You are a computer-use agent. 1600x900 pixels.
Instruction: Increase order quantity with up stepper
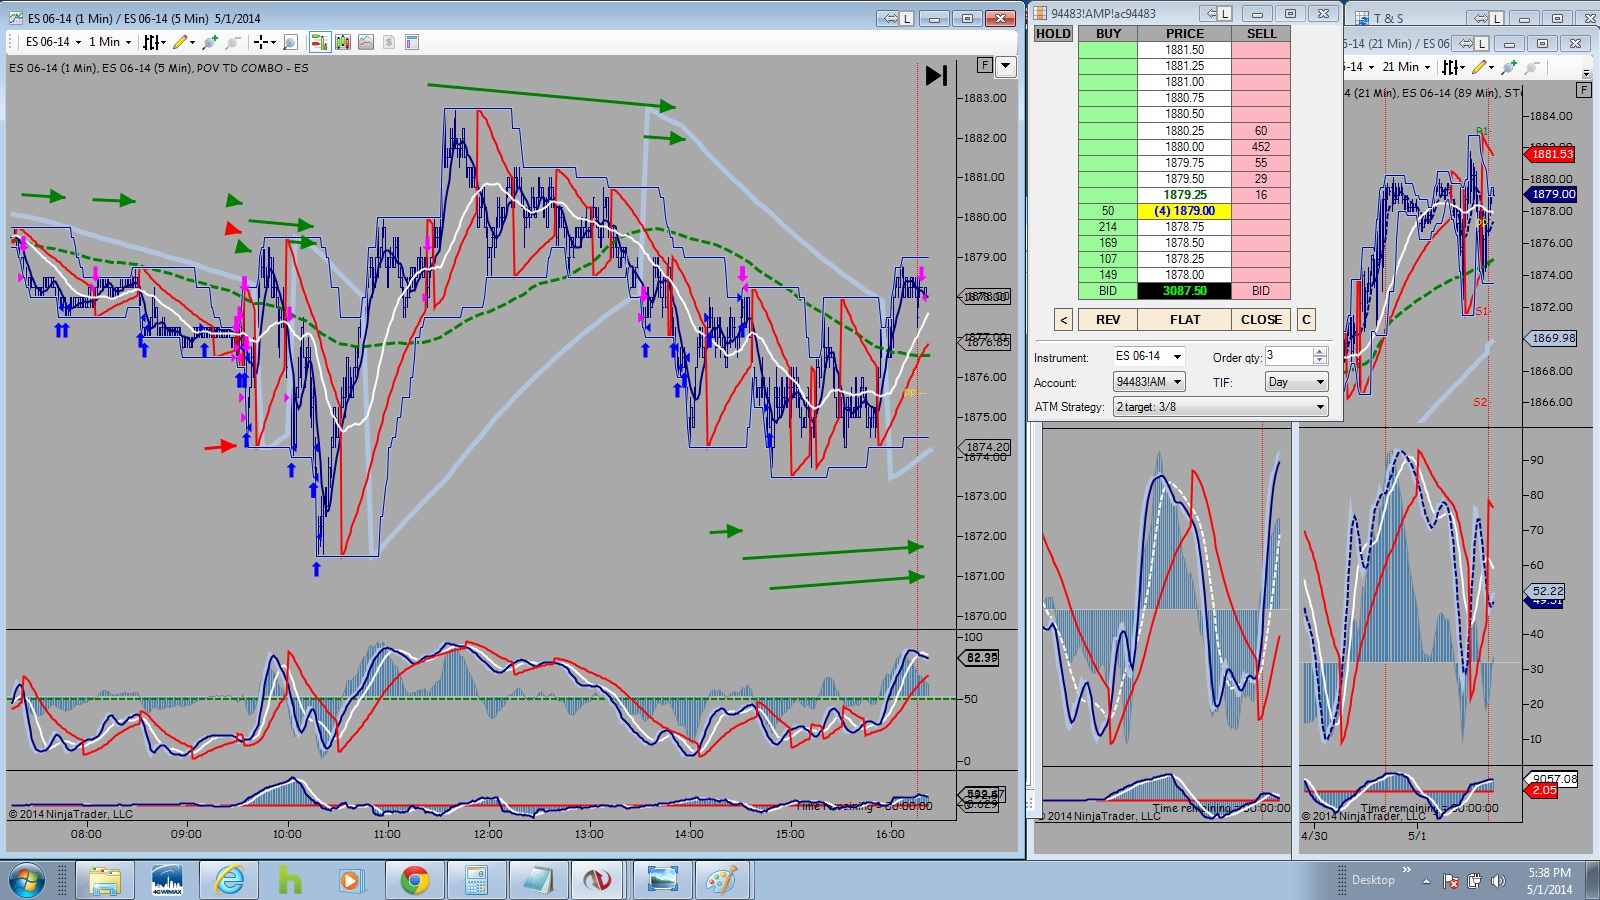(1320, 352)
